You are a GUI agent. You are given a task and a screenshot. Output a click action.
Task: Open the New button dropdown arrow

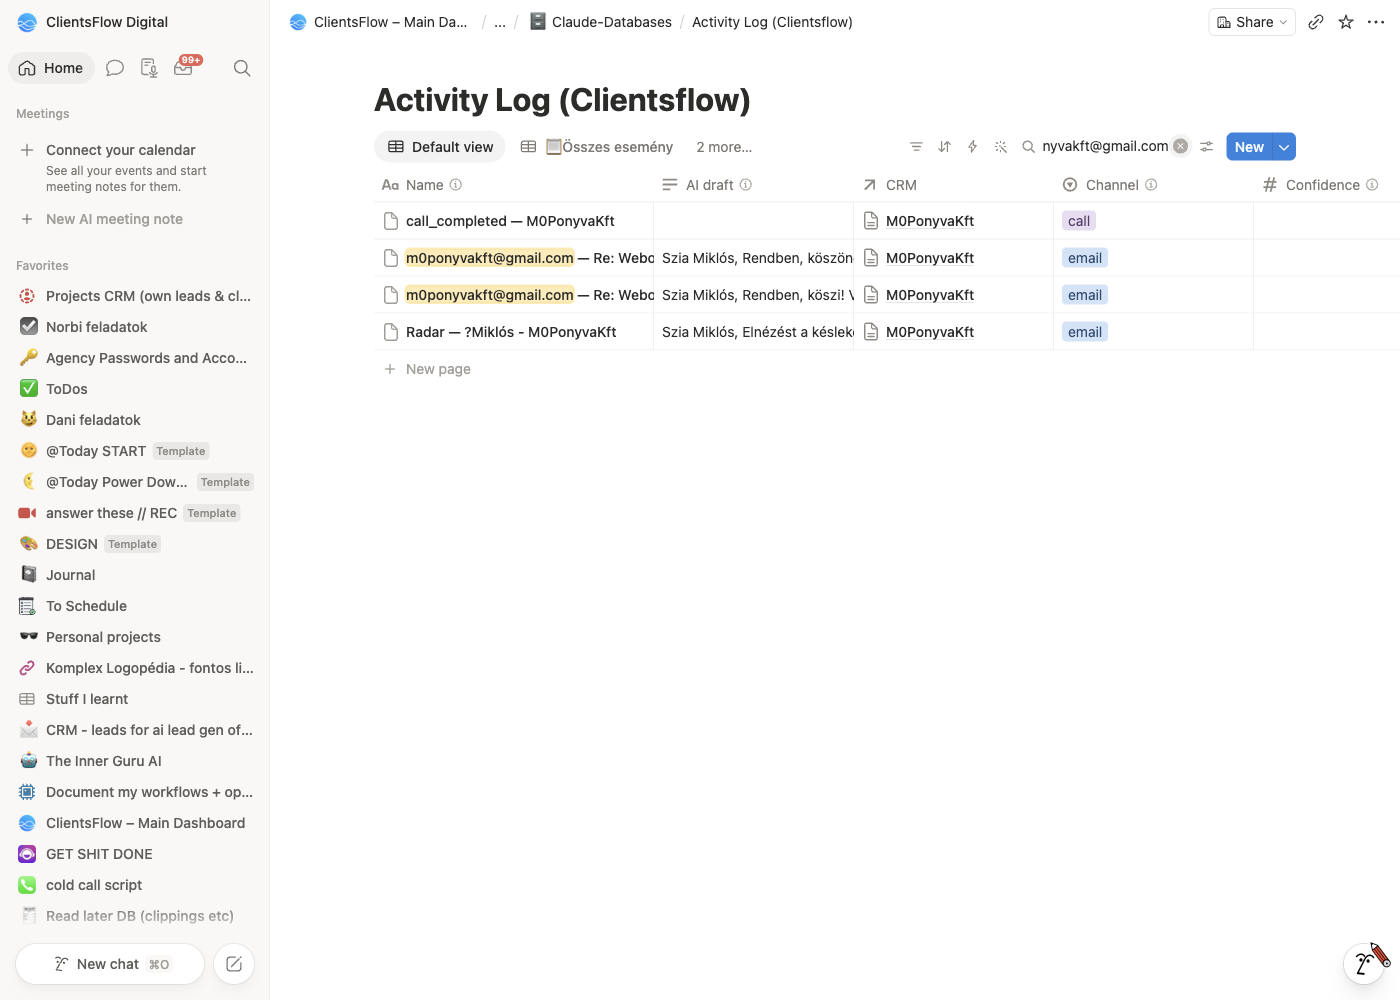click(x=1284, y=147)
